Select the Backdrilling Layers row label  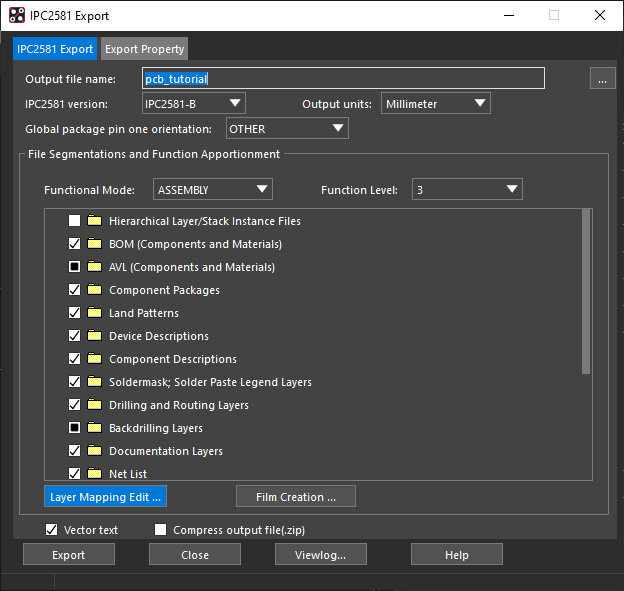(x=156, y=428)
